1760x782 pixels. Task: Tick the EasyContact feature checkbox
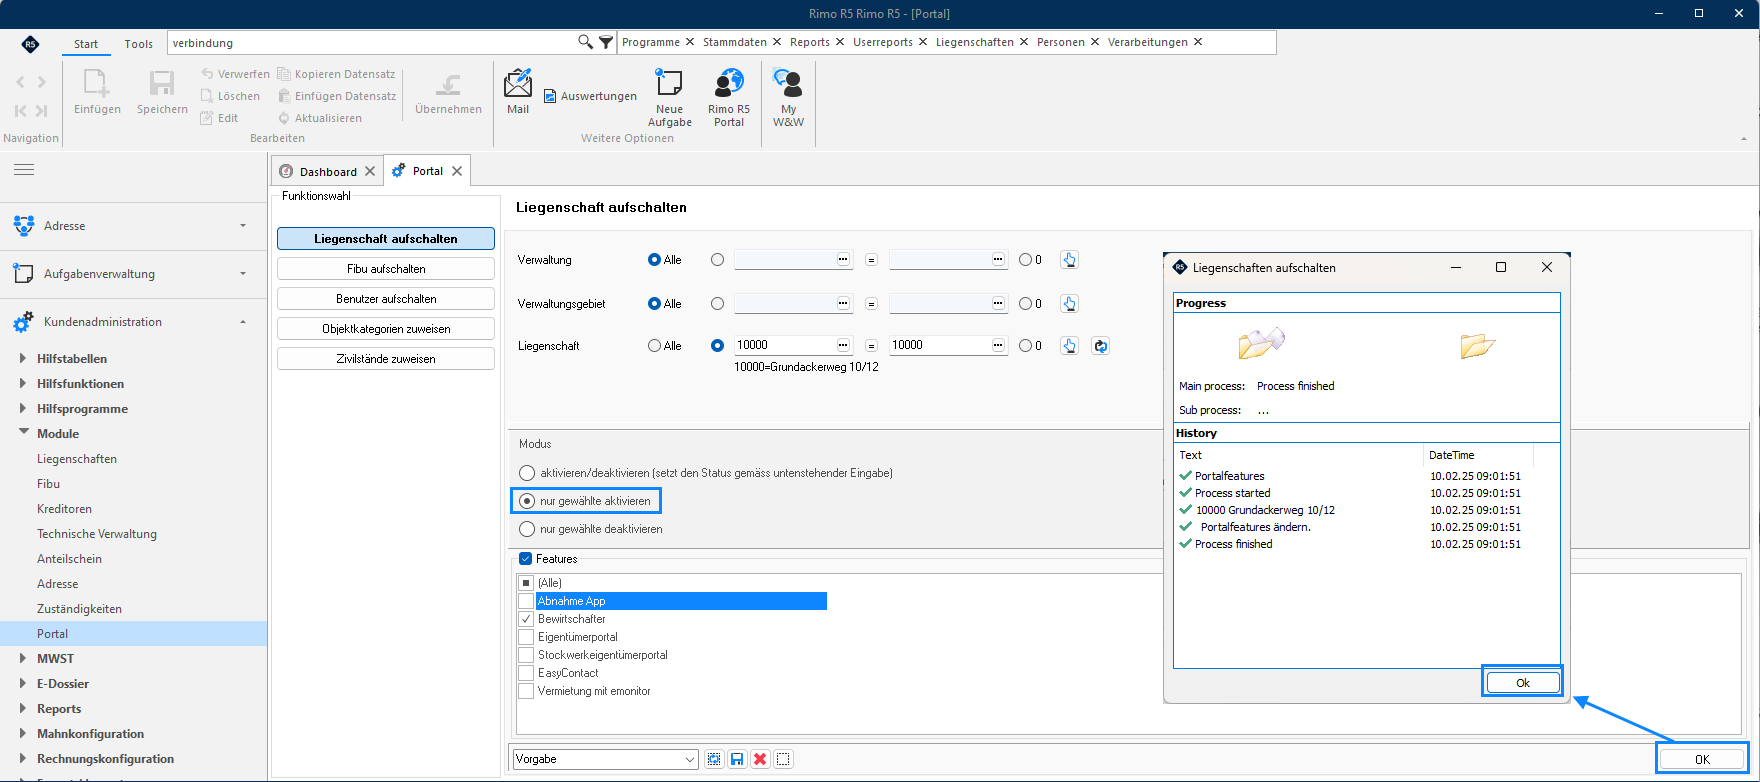(x=526, y=673)
